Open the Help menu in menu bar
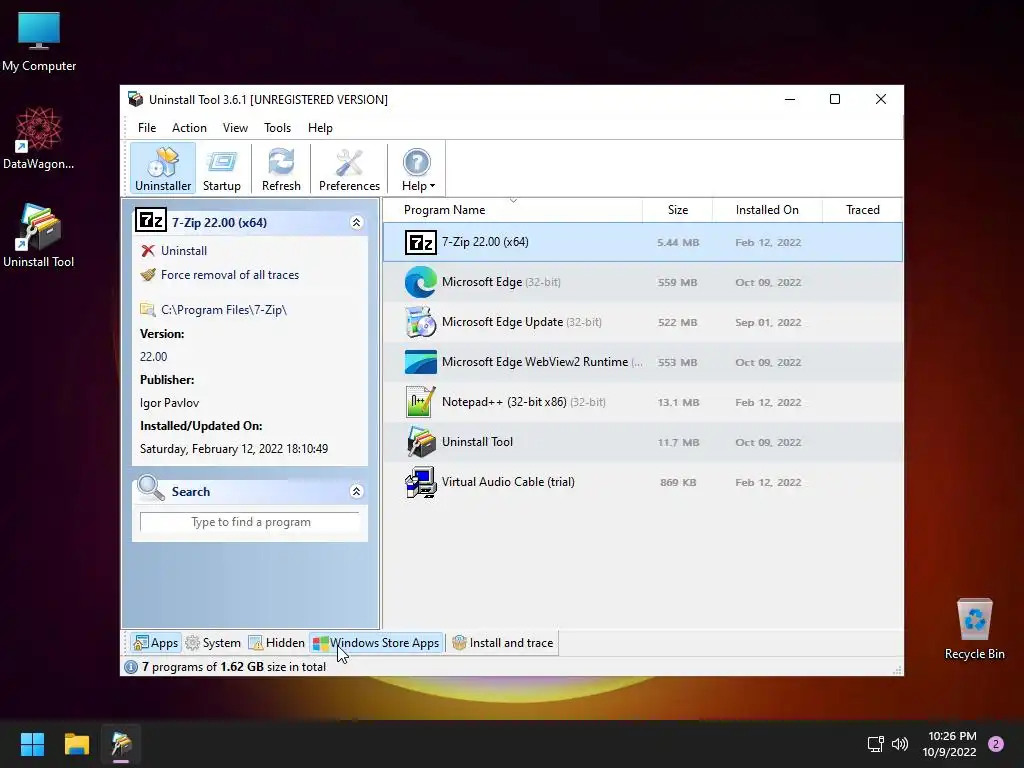The image size is (1024, 768). point(320,128)
